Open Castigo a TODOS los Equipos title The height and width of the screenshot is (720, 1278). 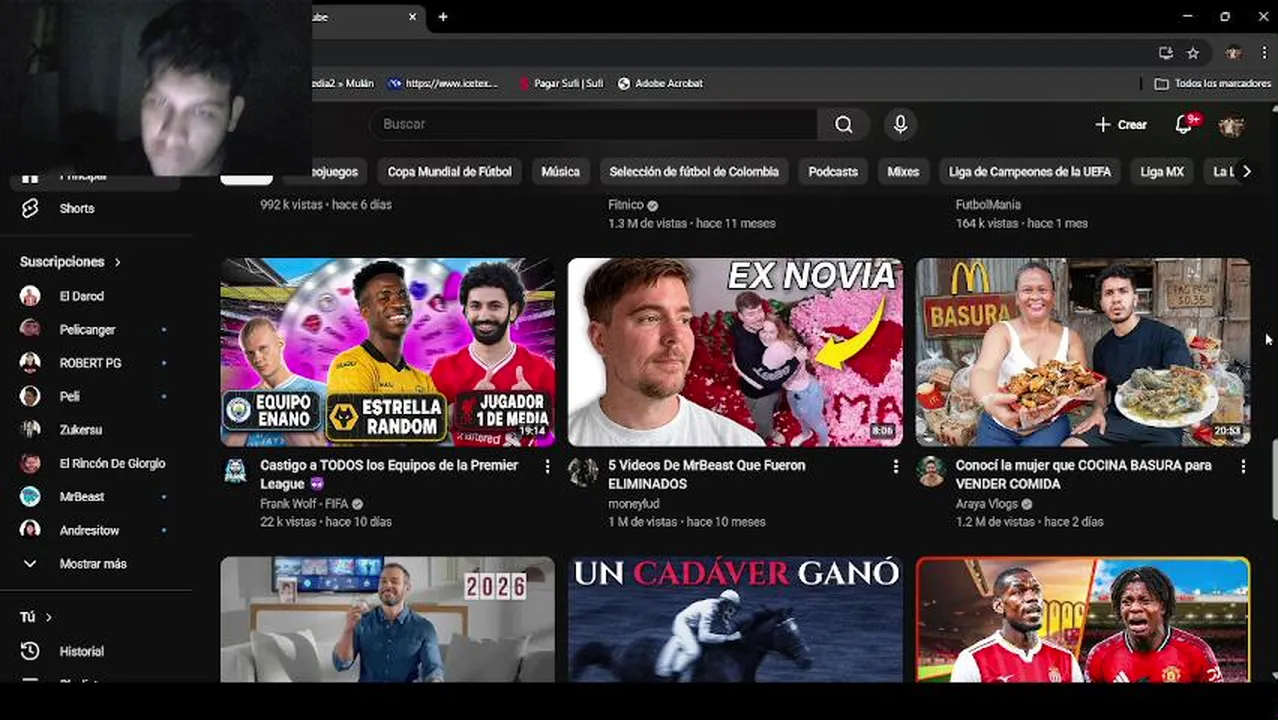[x=389, y=474]
